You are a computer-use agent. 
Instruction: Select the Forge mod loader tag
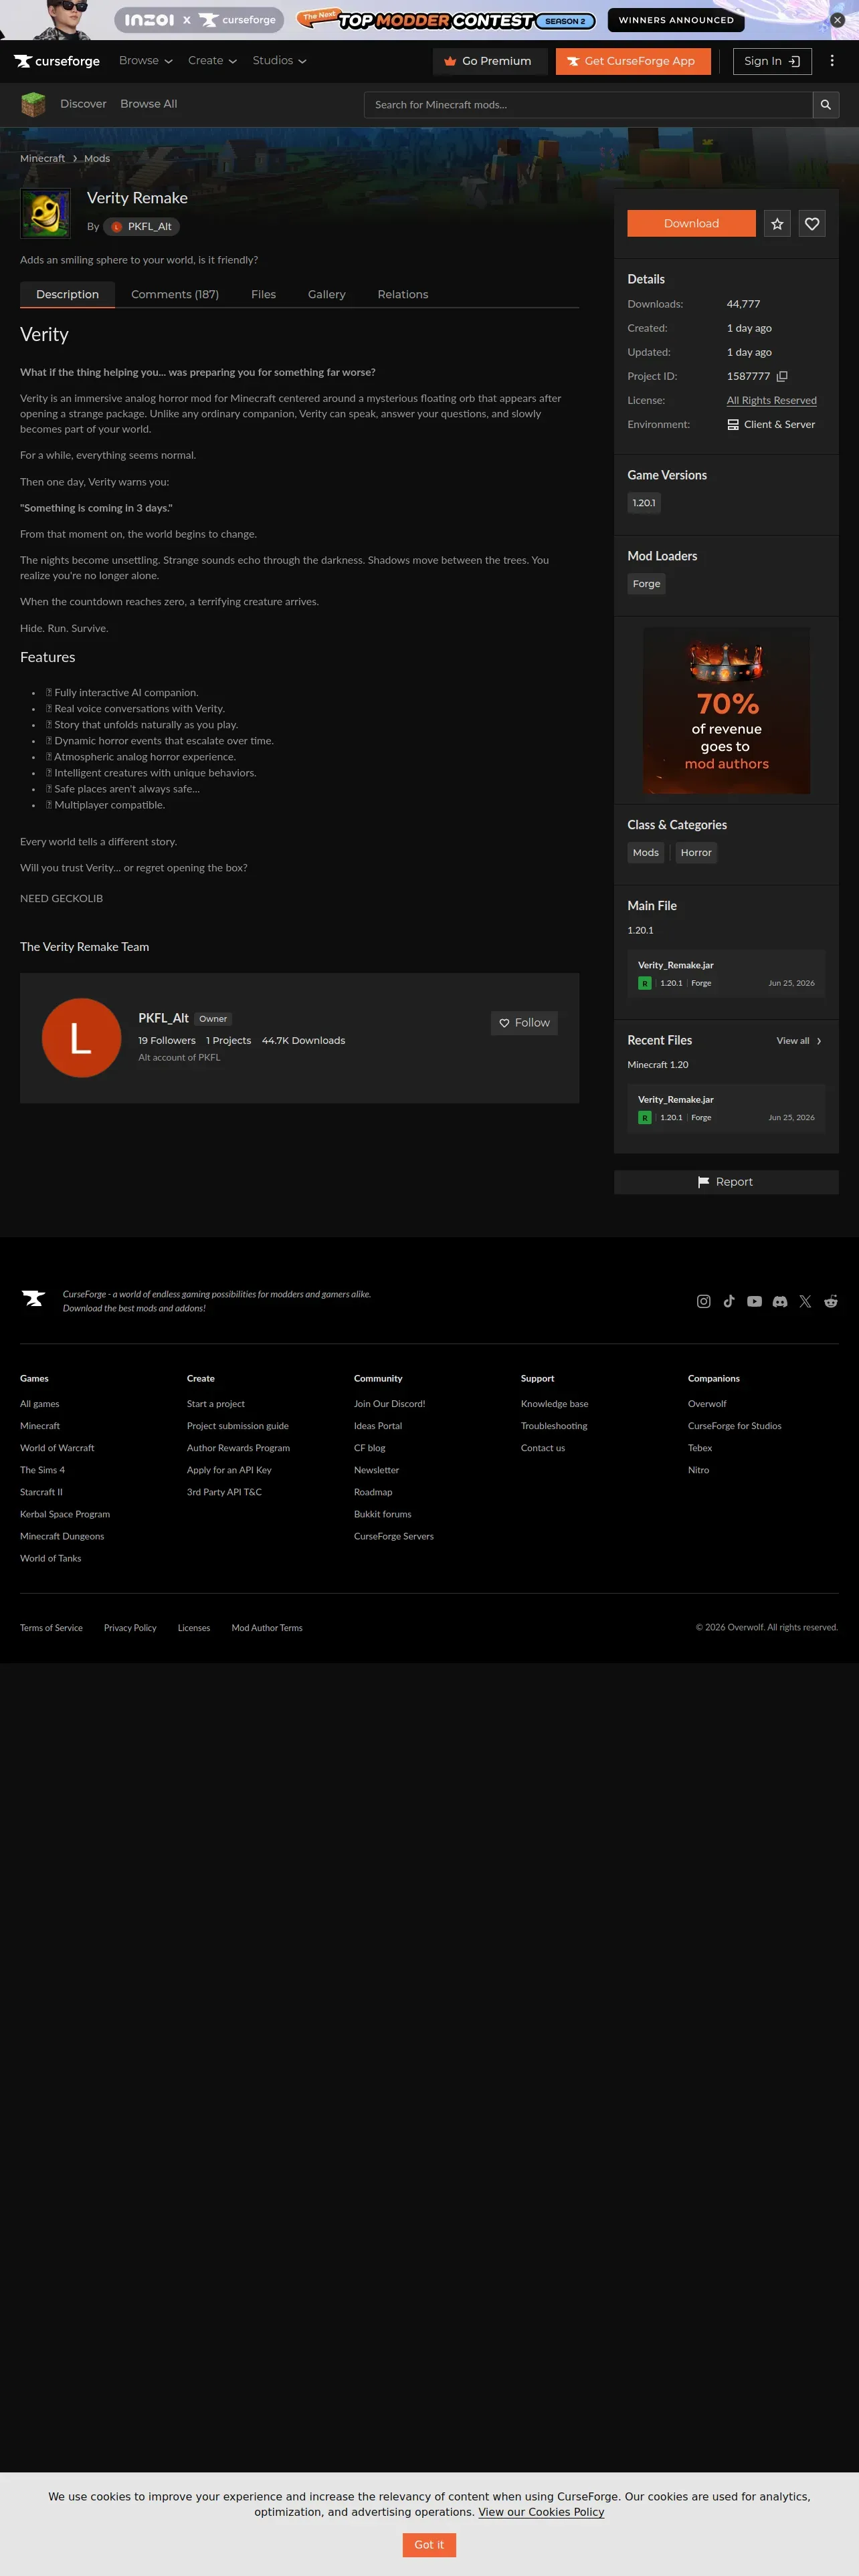tap(646, 584)
